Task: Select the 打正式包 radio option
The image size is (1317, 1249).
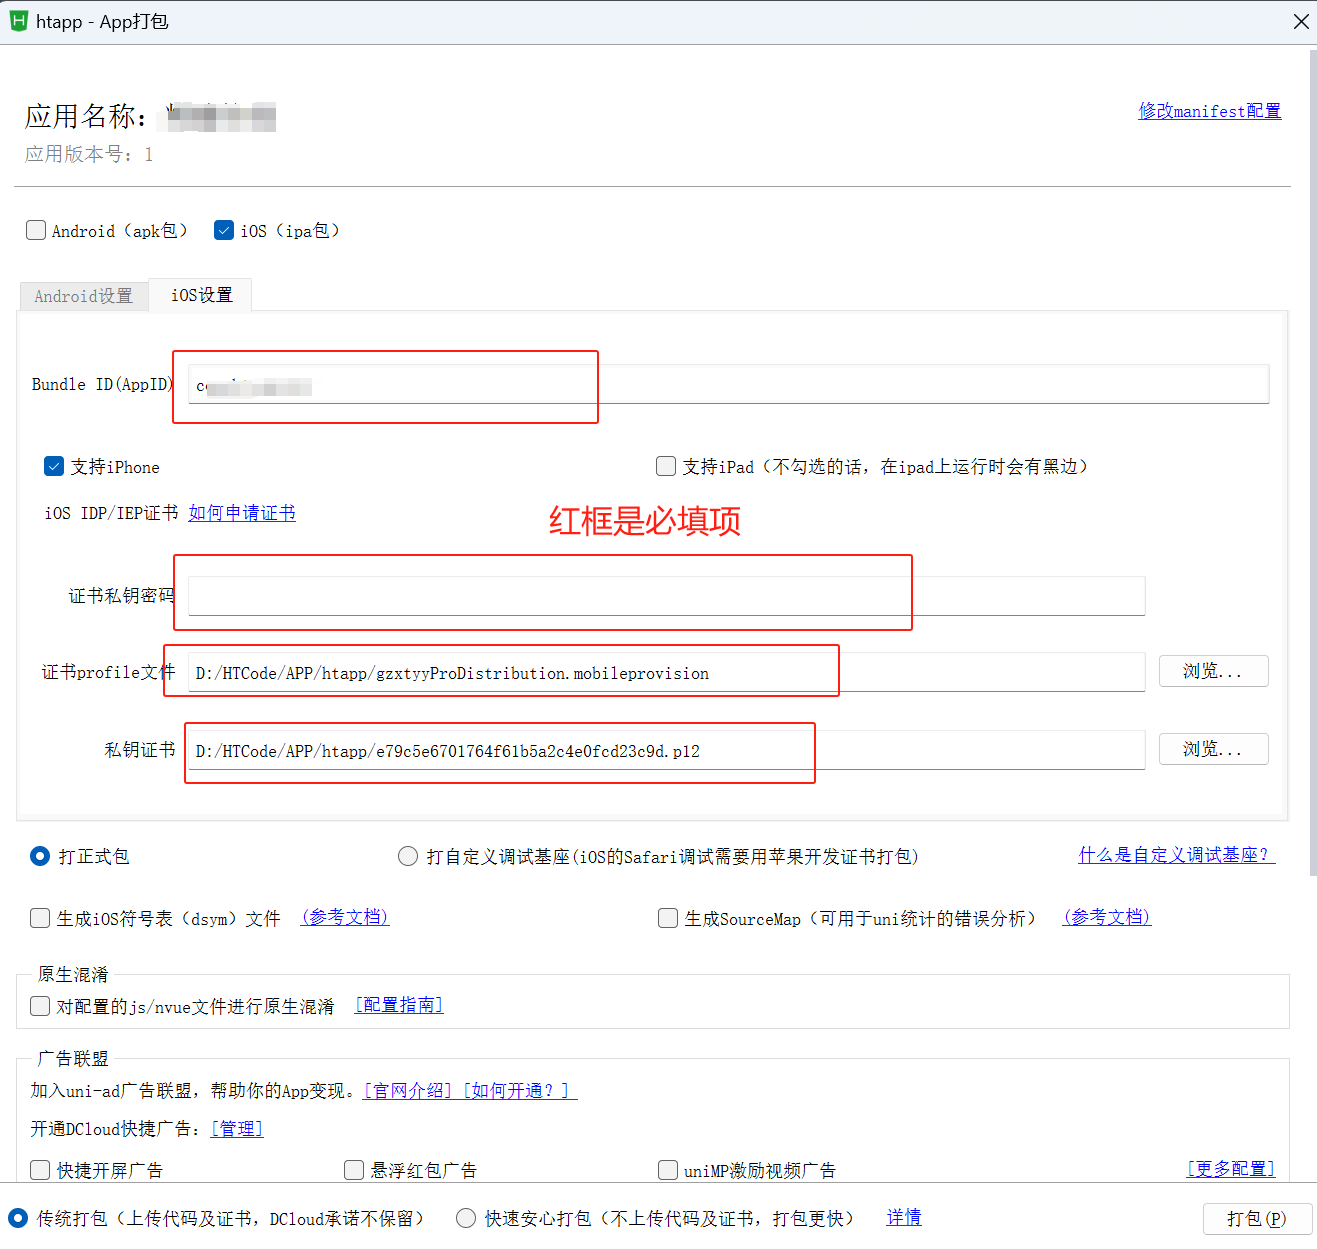Action: (40, 856)
